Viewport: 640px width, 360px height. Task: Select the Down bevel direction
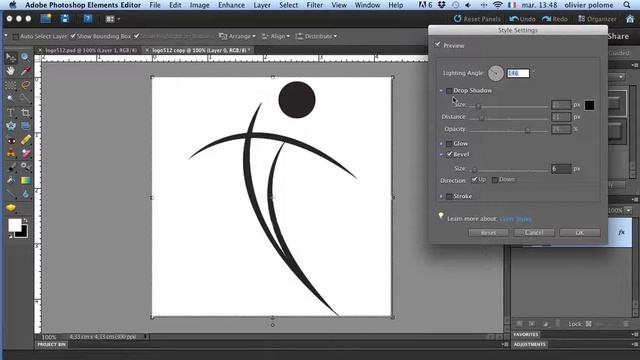point(495,180)
